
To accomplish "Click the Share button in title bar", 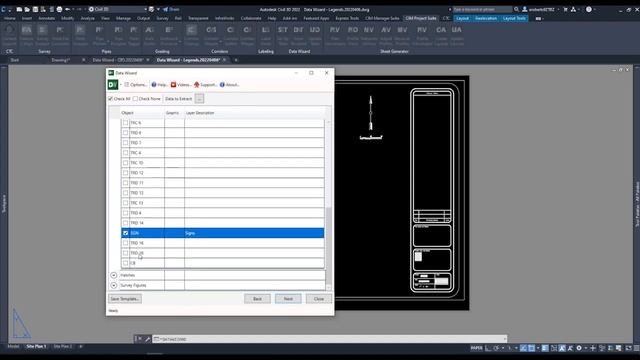I will coord(171,9).
